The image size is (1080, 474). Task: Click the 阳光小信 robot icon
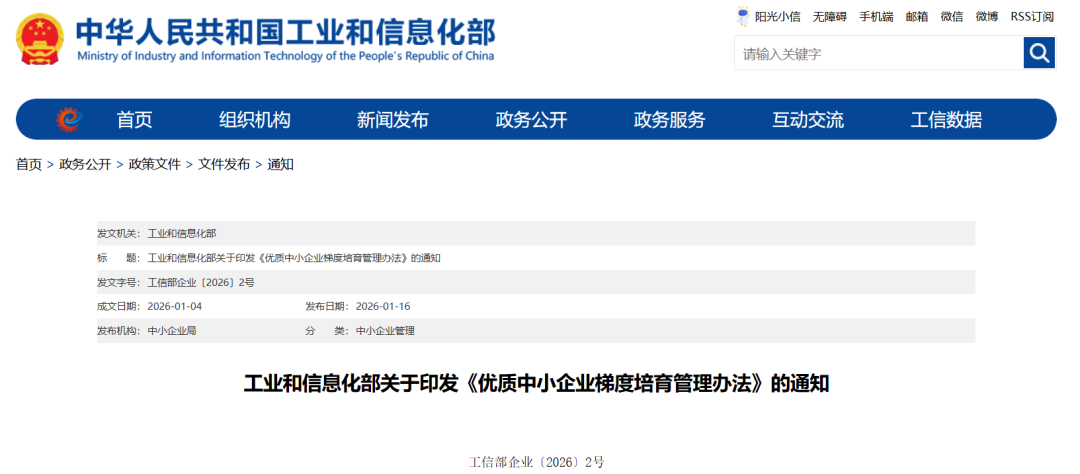[743, 17]
